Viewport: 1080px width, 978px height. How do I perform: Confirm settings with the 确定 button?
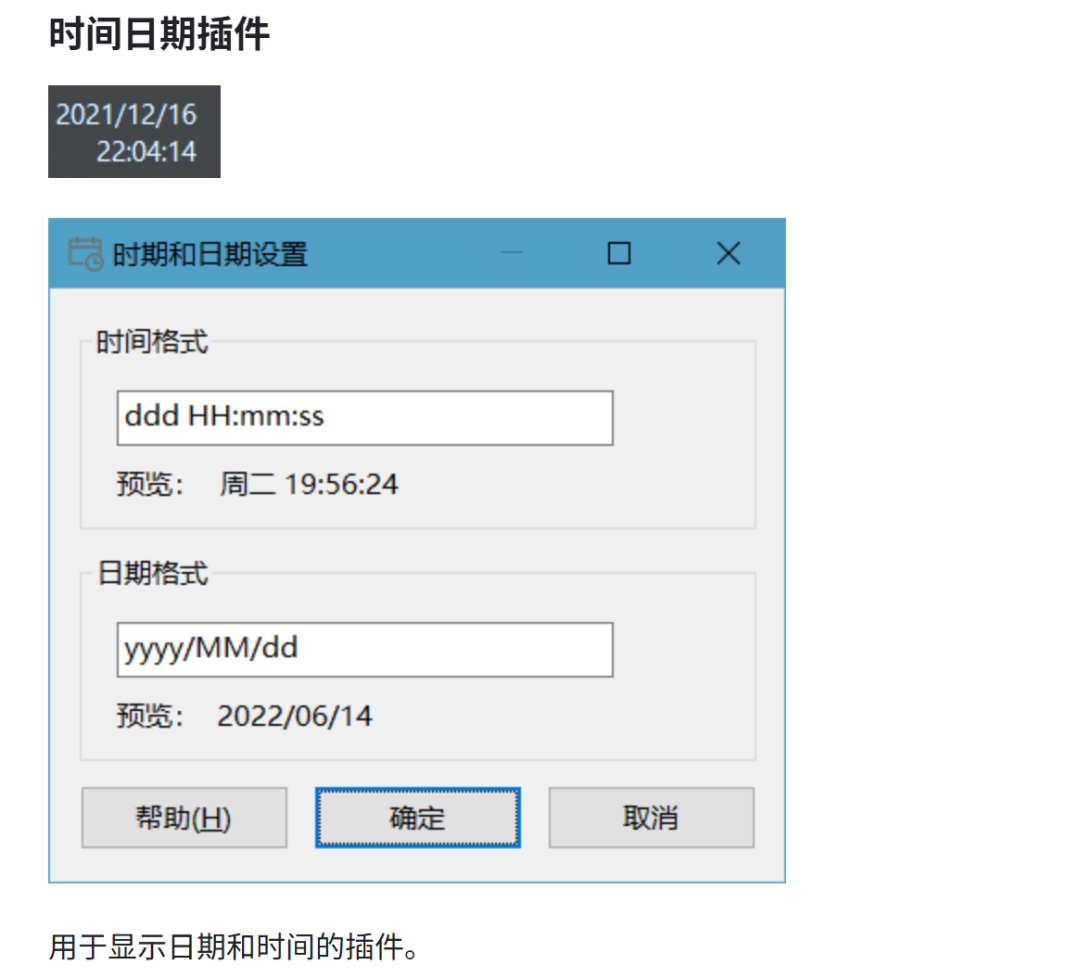(x=417, y=818)
